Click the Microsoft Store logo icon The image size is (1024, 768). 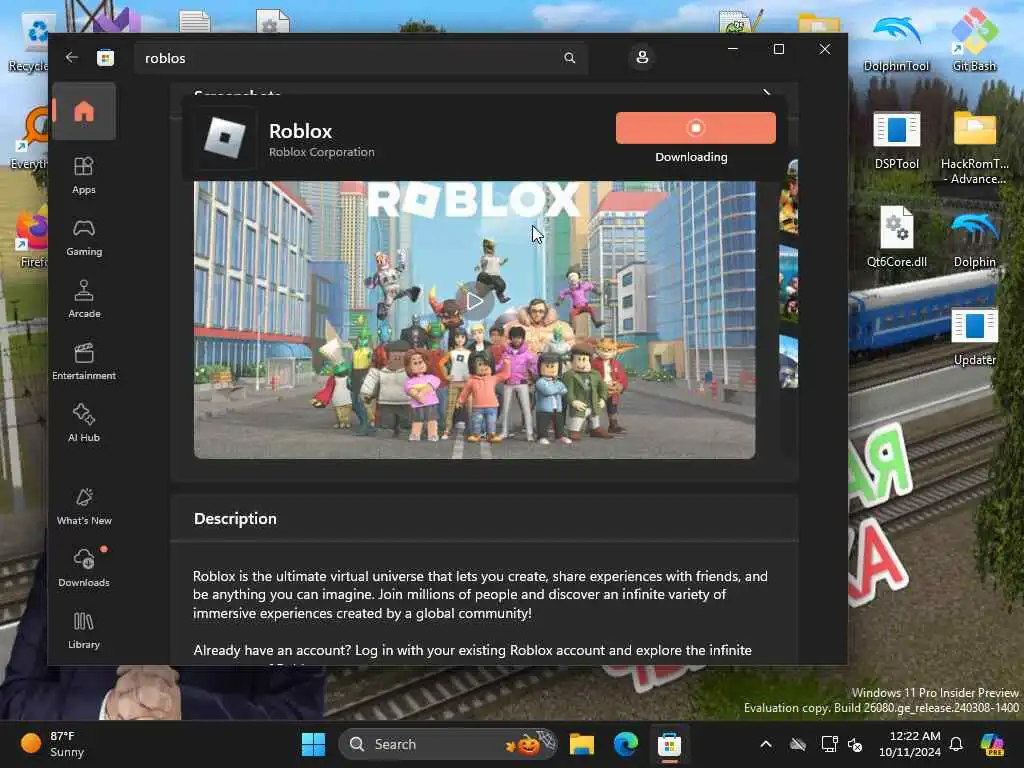click(105, 58)
